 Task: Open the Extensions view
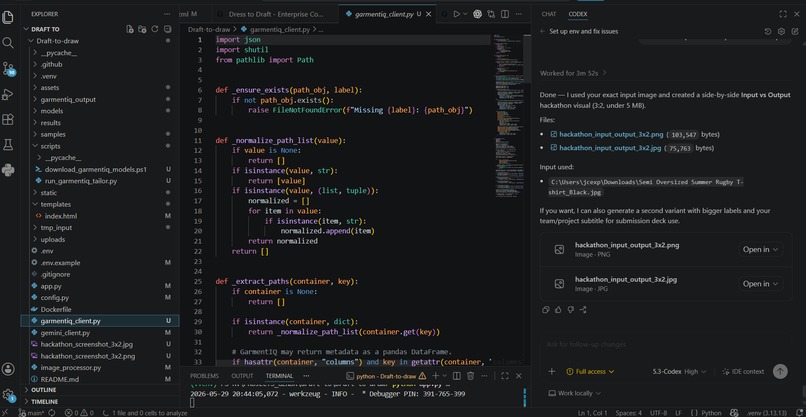point(8,120)
